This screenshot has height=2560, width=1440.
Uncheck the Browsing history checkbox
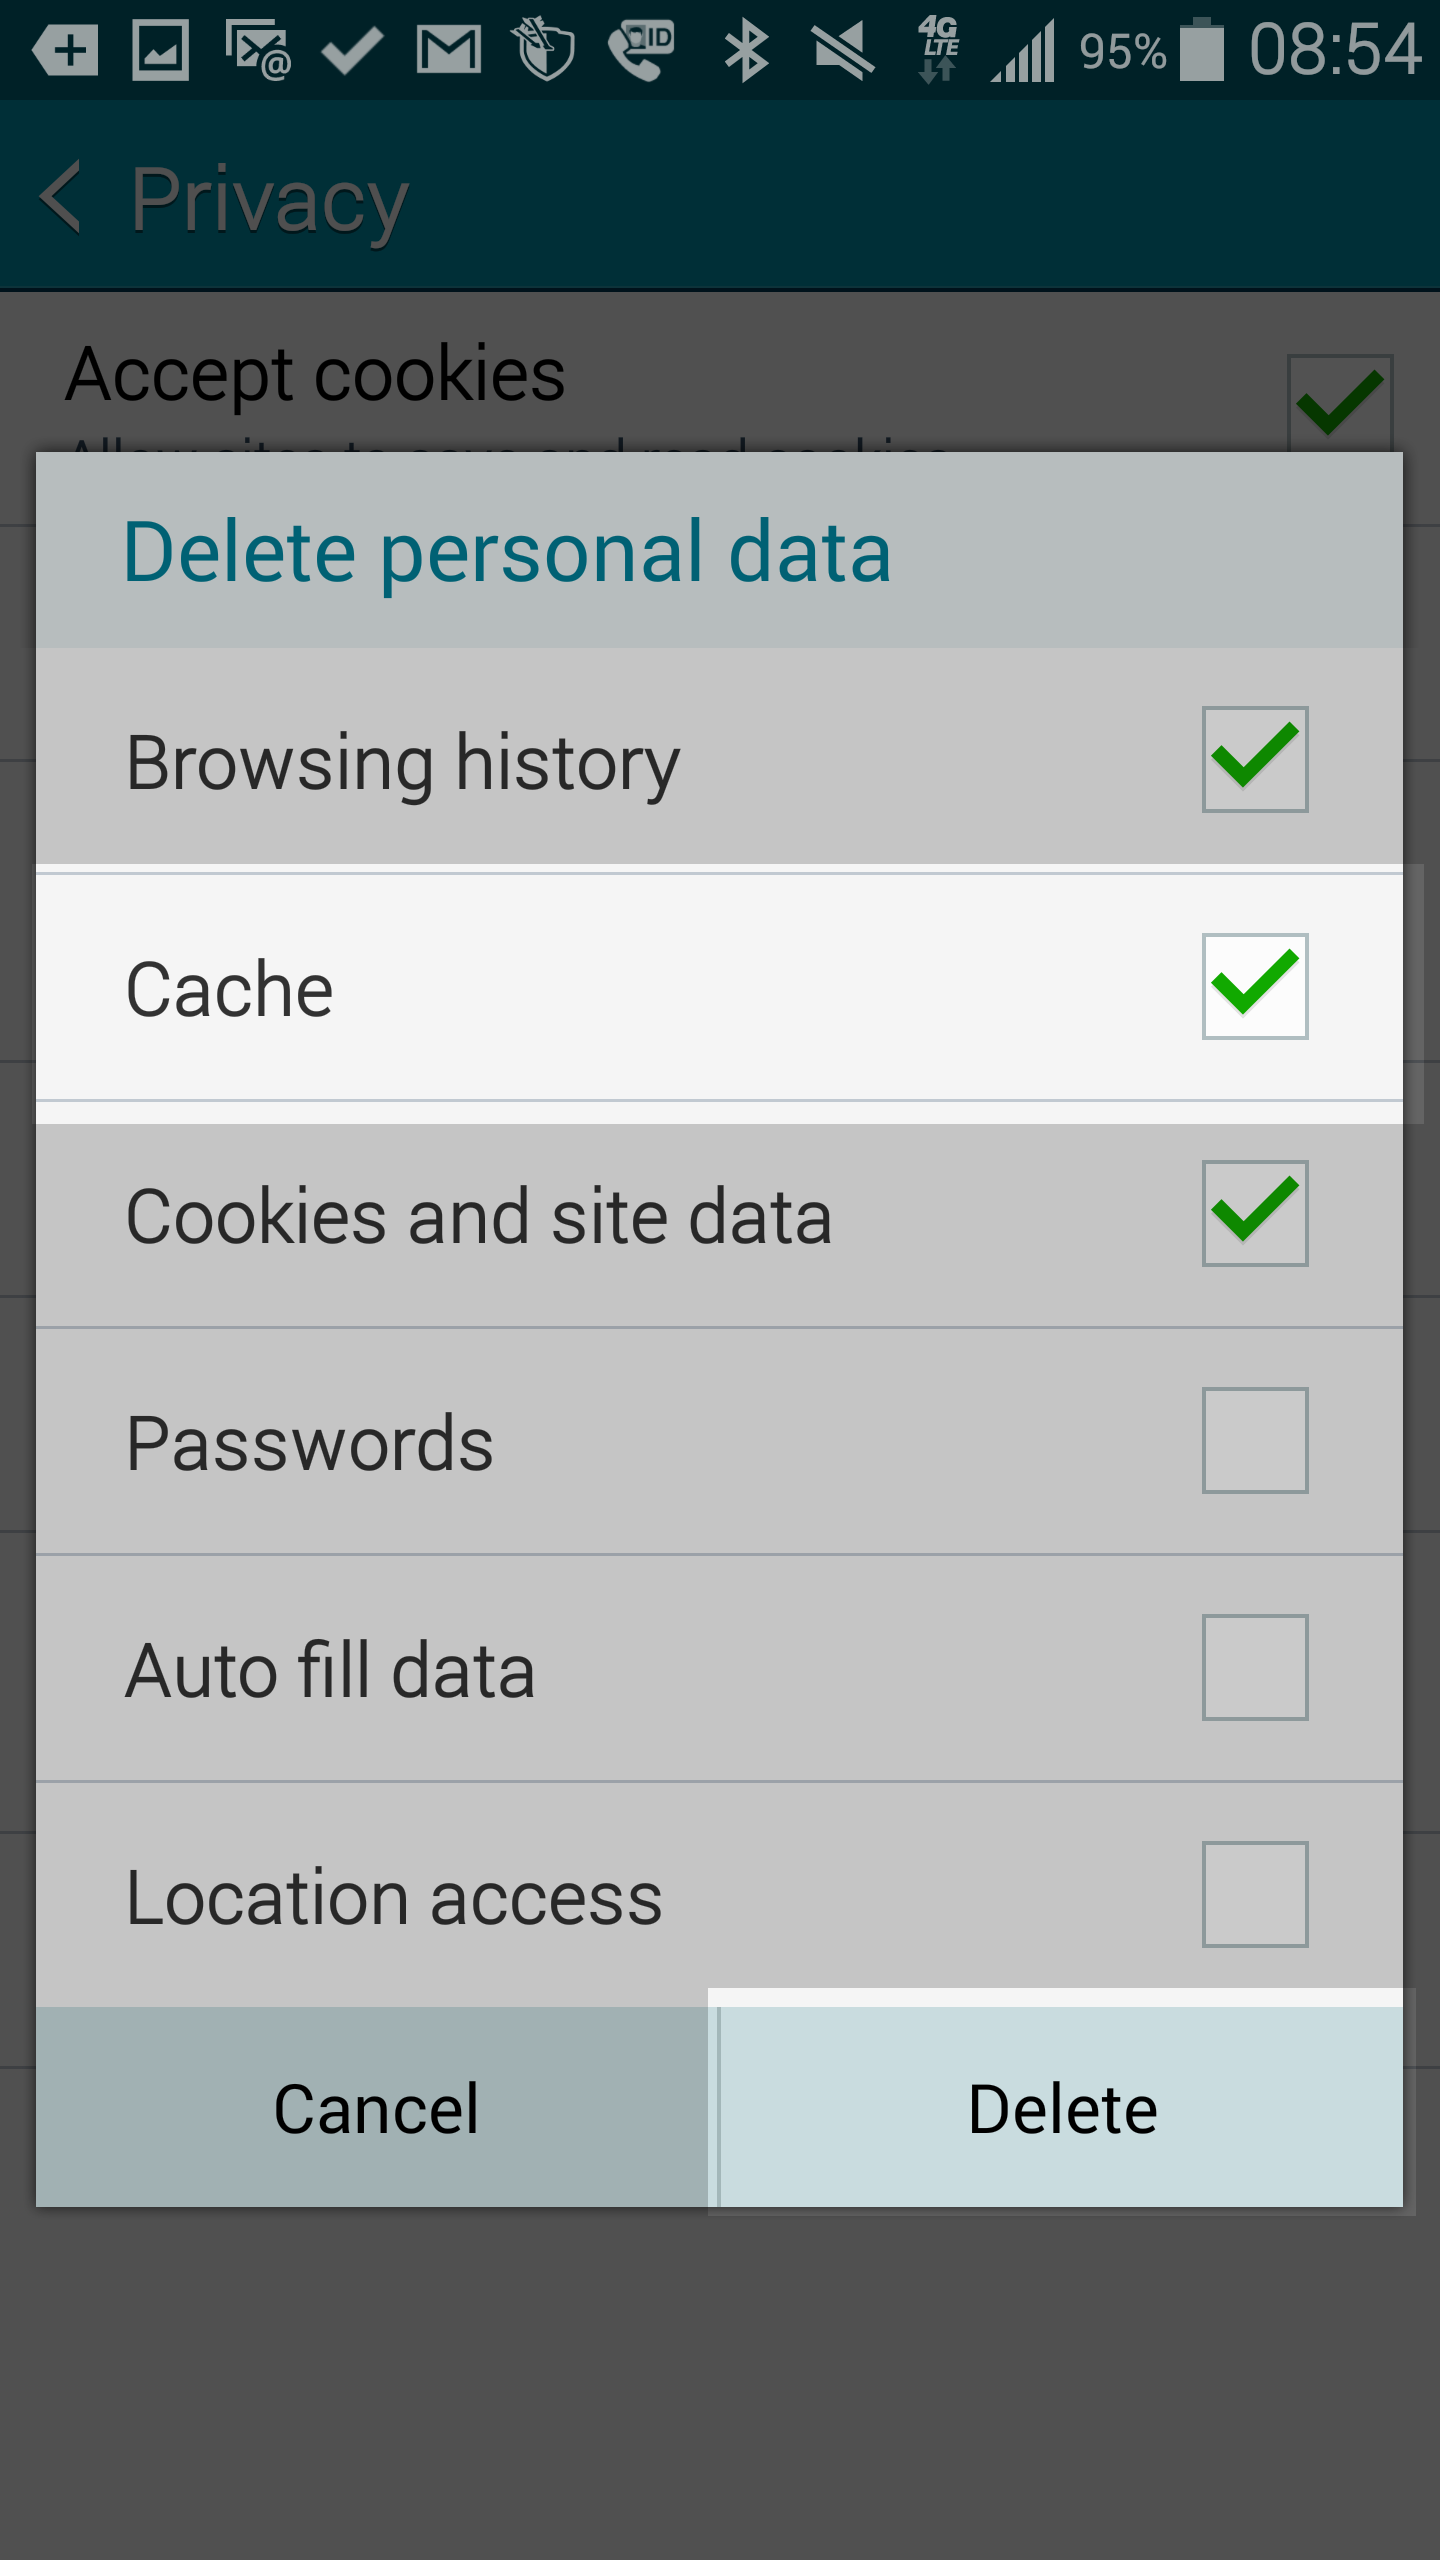(x=1254, y=760)
